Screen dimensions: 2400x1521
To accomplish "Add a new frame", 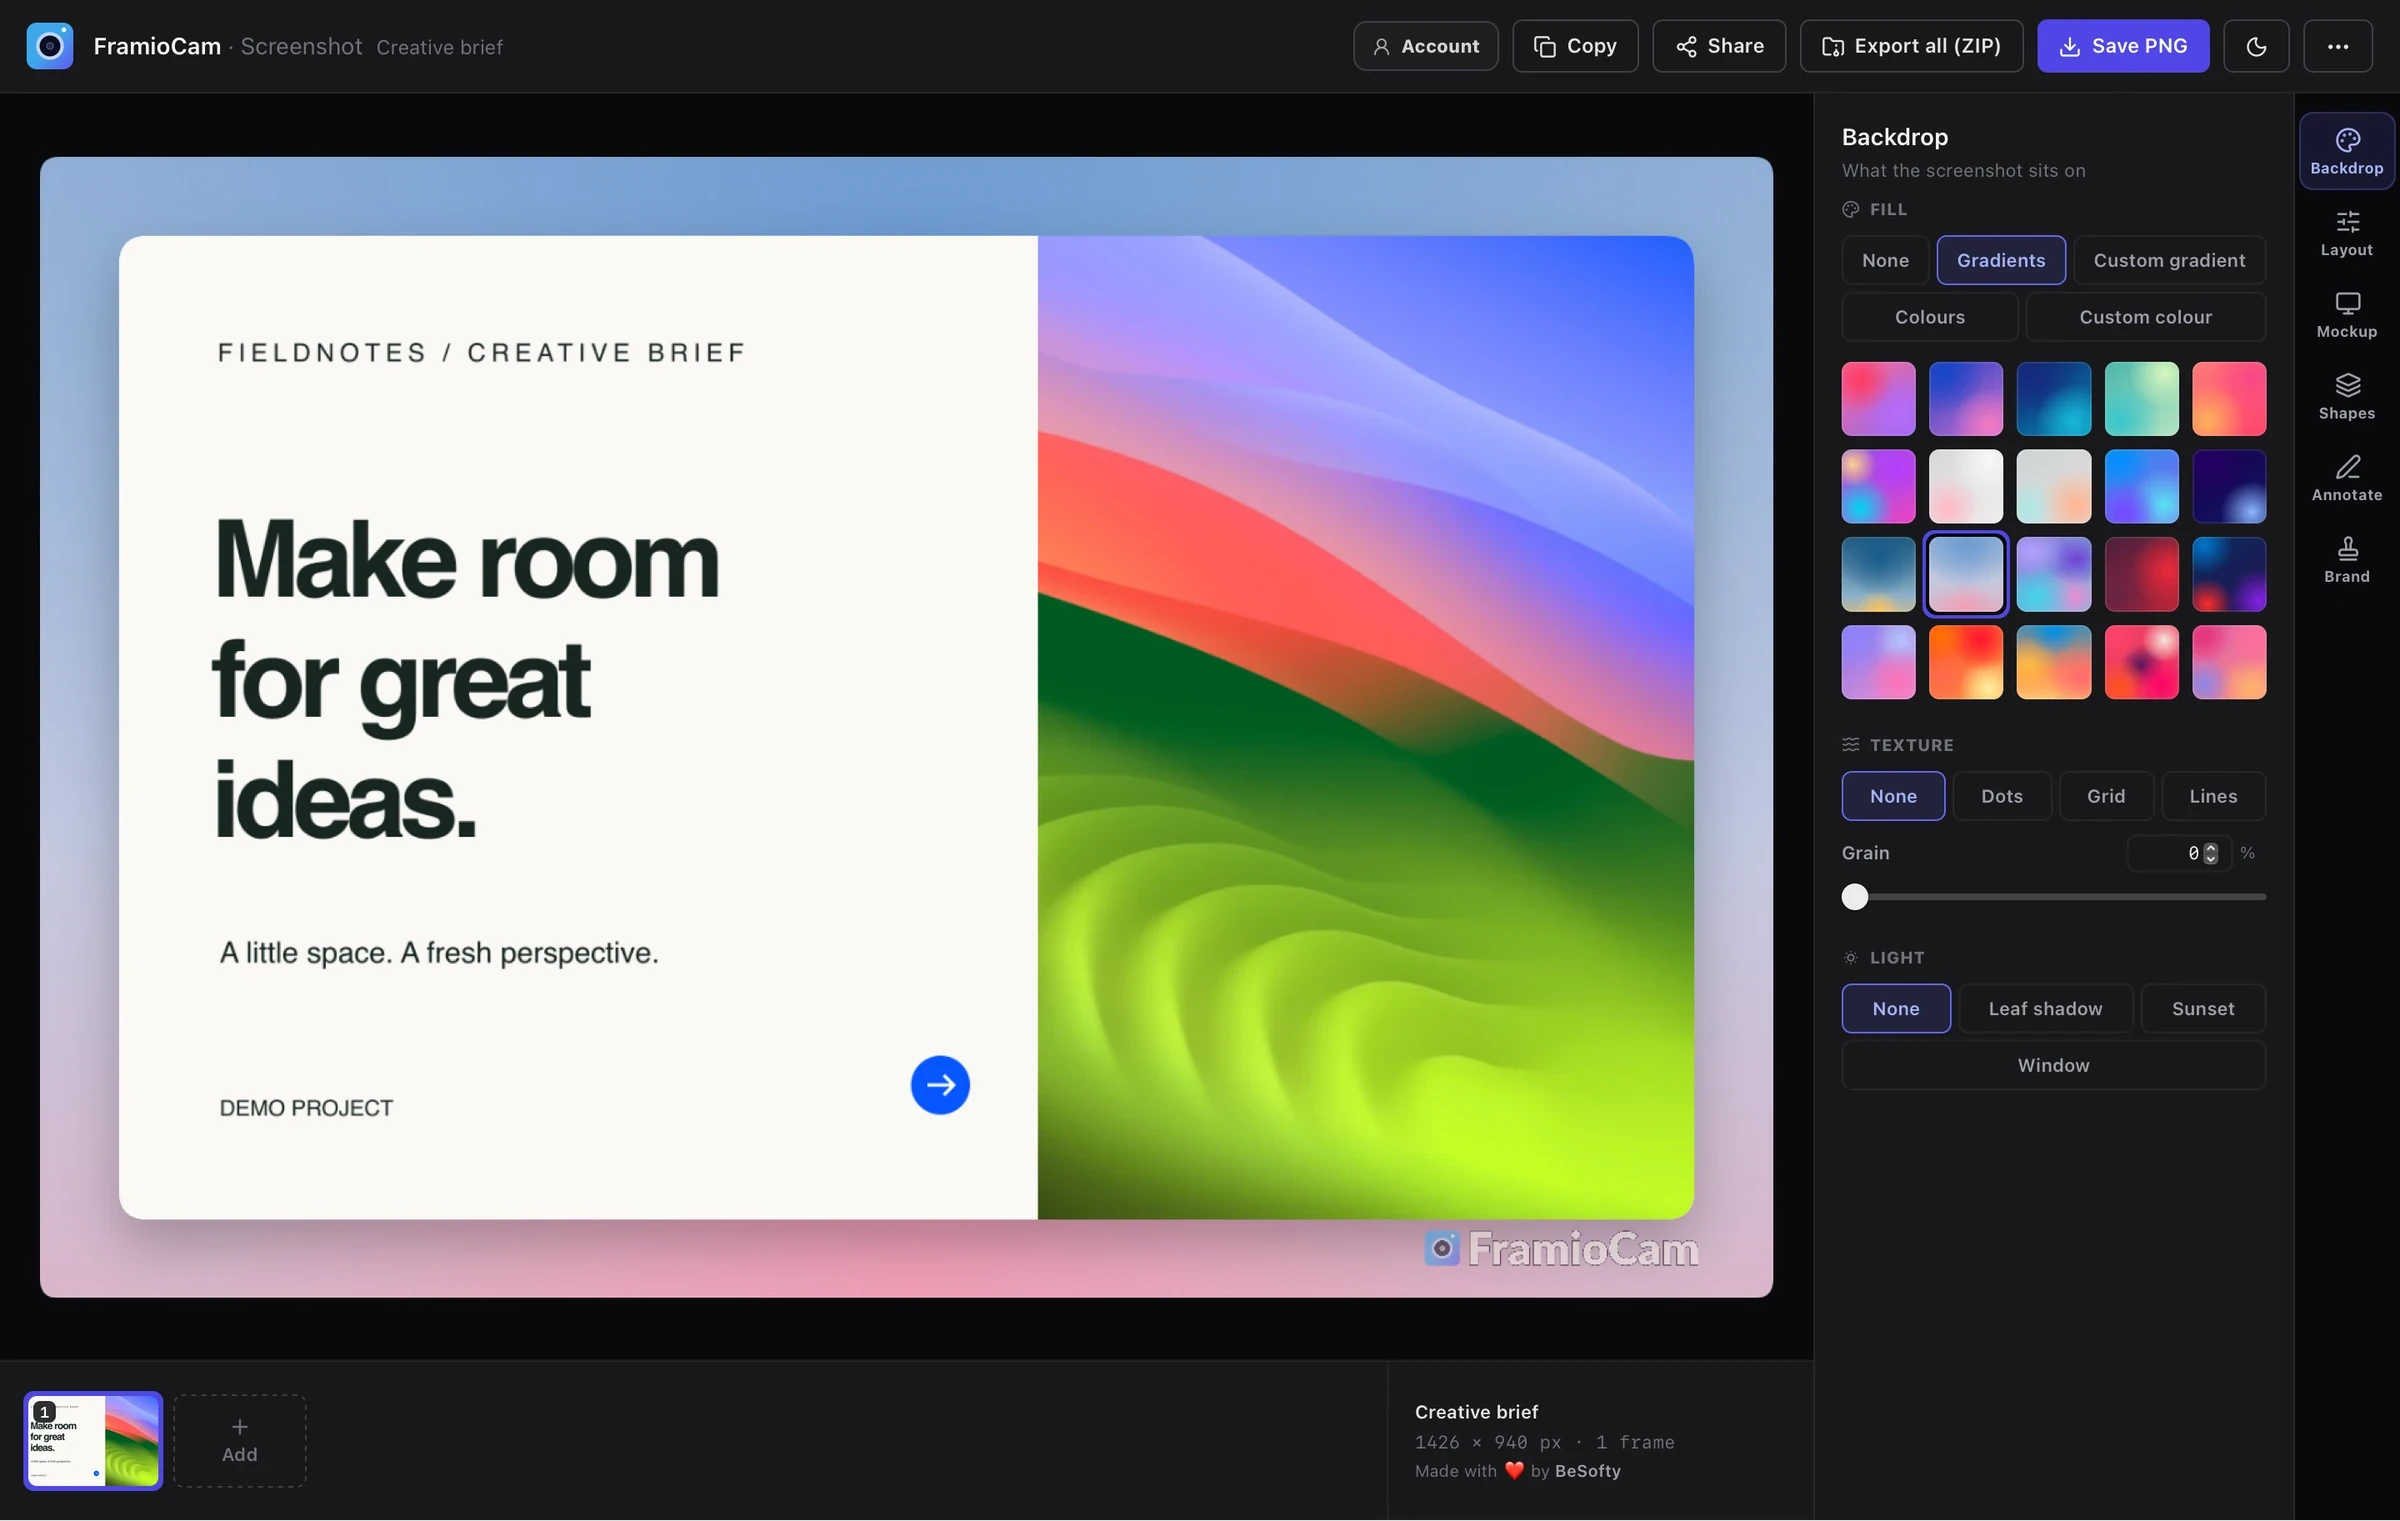I will point(240,1441).
